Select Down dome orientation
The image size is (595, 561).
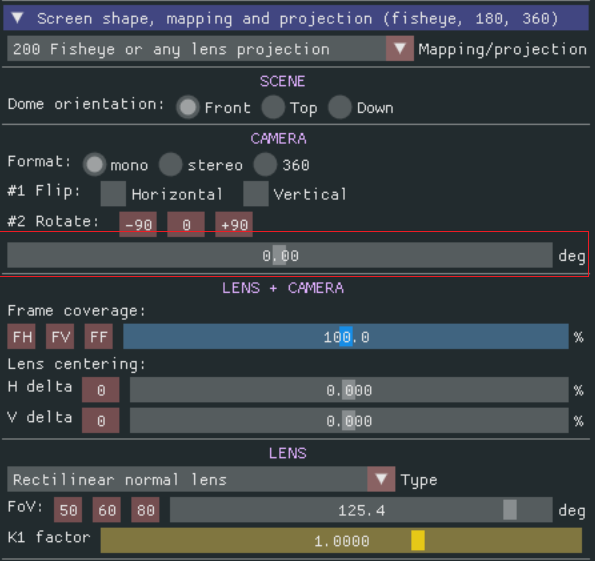pos(340,107)
